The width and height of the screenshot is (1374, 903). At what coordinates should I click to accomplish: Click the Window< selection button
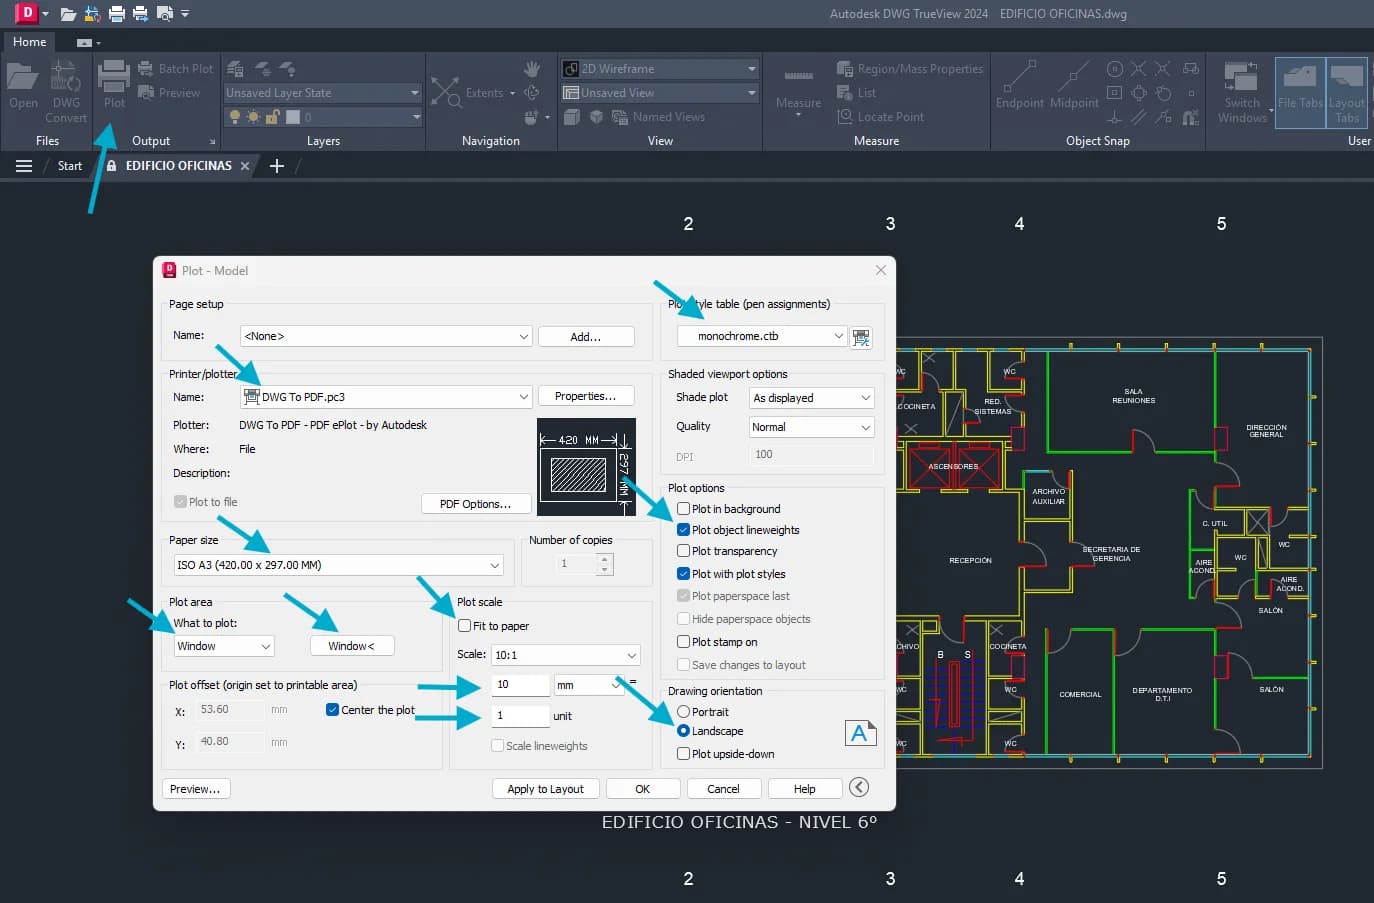coord(352,646)
